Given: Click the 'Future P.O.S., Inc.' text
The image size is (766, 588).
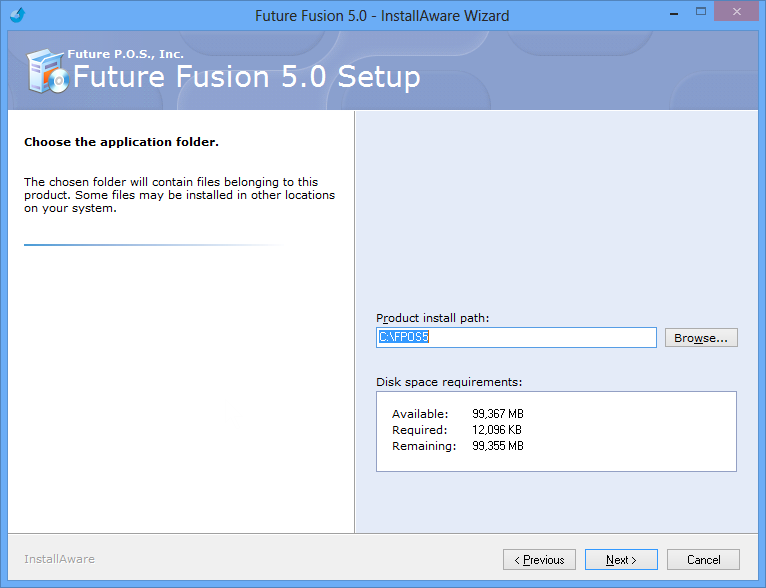Looking at the screenshot, I should coord(126,54).
